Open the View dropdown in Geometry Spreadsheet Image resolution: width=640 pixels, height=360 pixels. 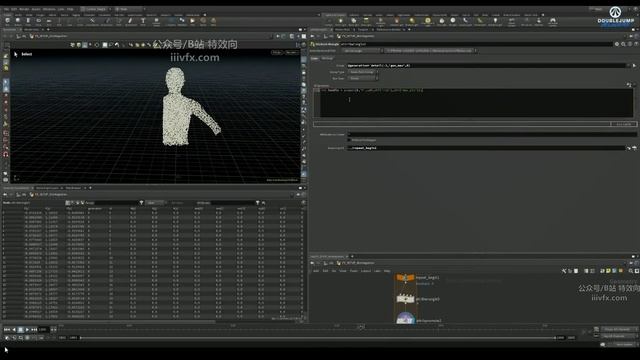click(x=155, y=203)
